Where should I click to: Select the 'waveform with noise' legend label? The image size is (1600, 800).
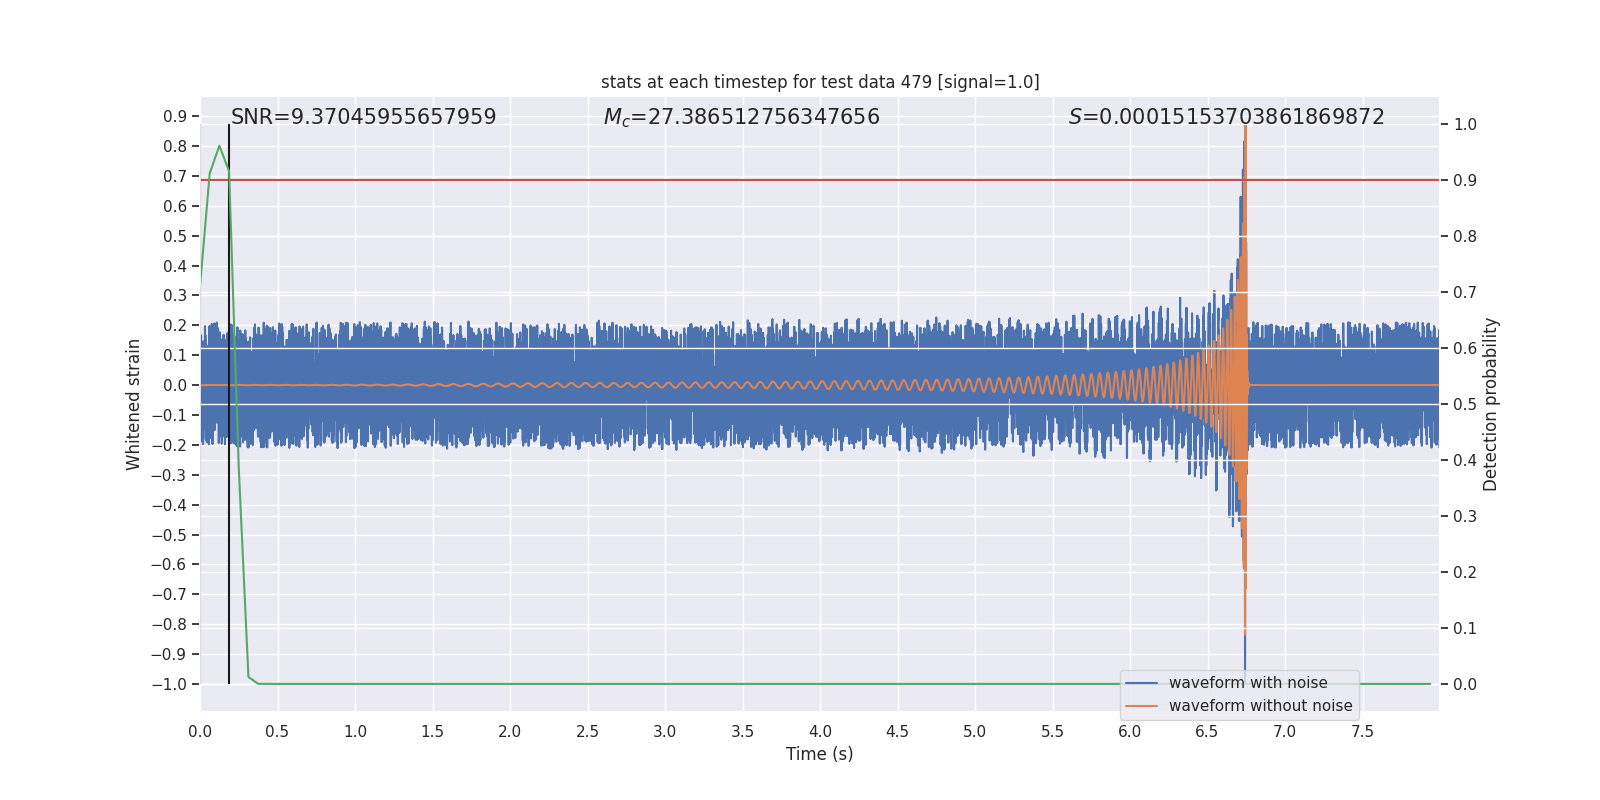pos(1248,683)
